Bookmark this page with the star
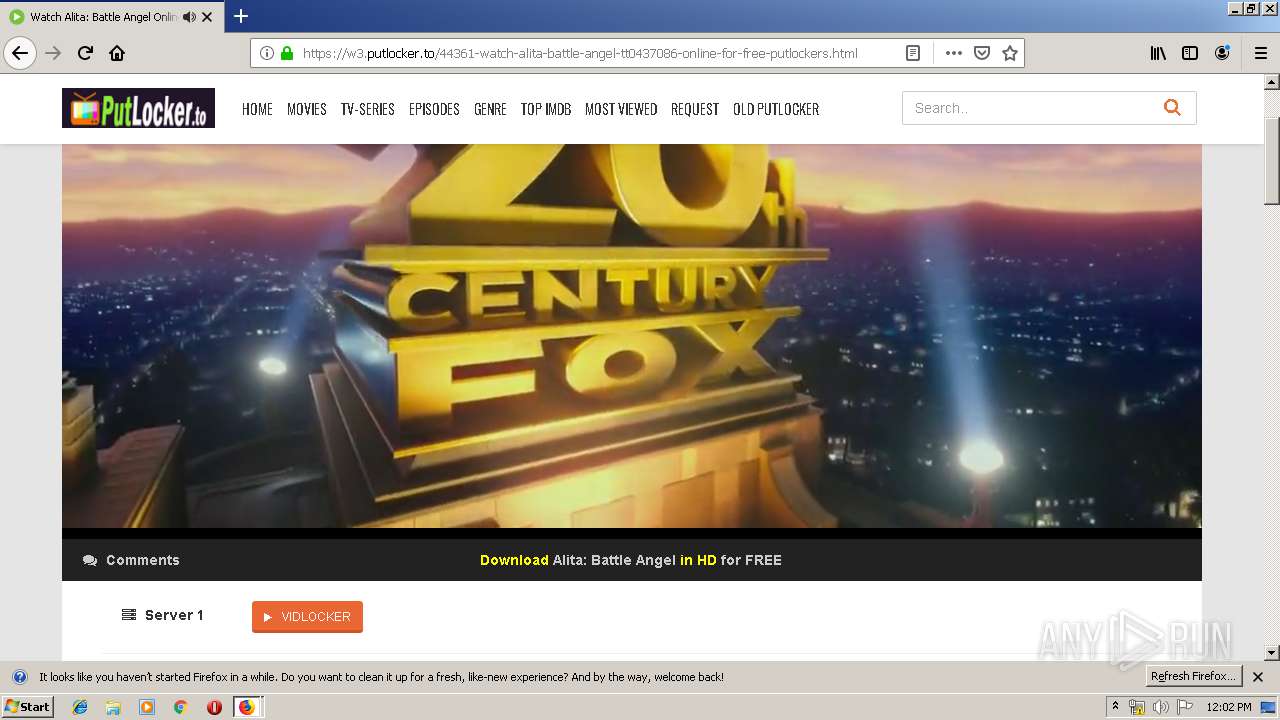 coord(1010,53)
